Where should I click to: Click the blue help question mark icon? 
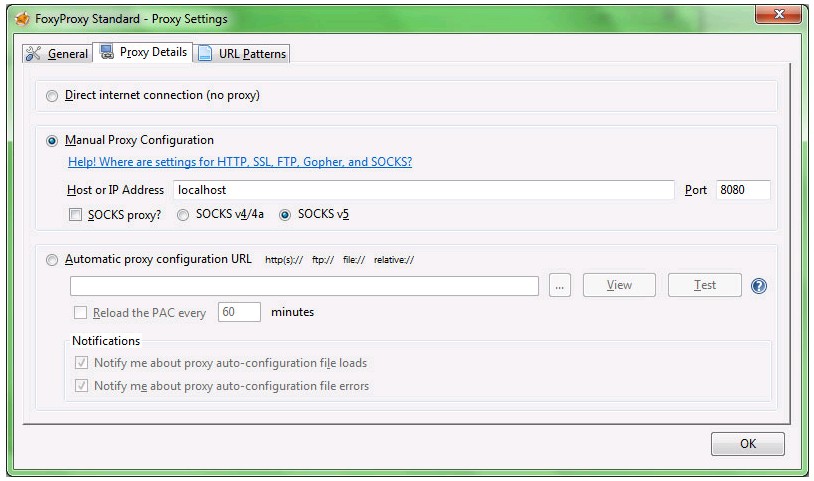pos(758,285)
